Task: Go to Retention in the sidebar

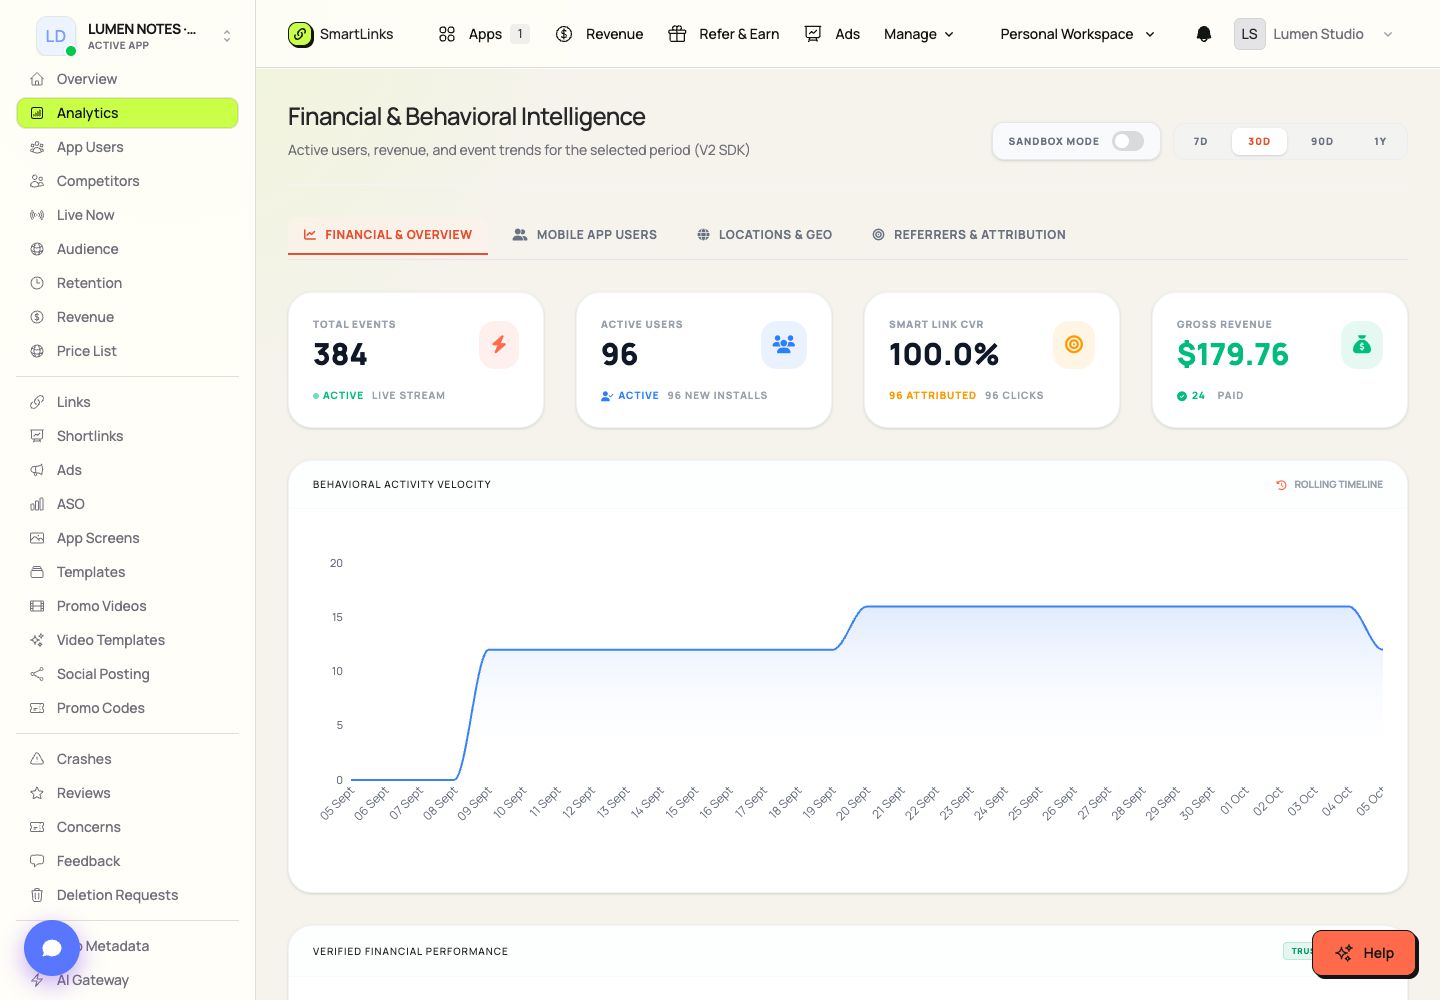Action: [127, 283]
